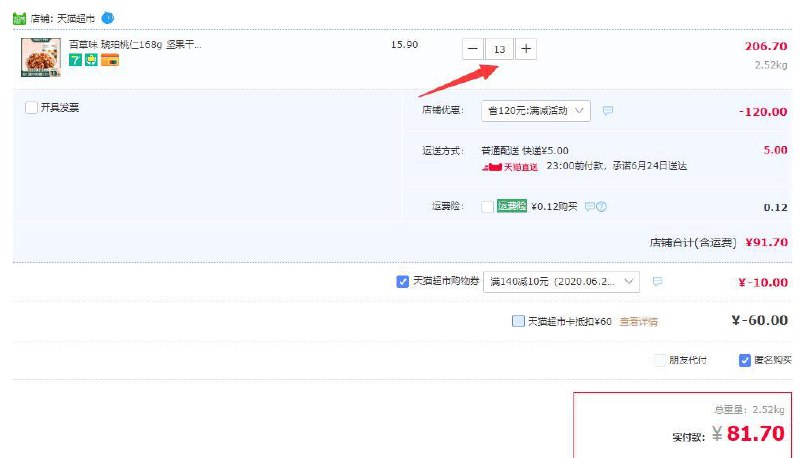Enable the 运费险 insurance checkbox
Screen dimensions: 800x458
(487, 207)
